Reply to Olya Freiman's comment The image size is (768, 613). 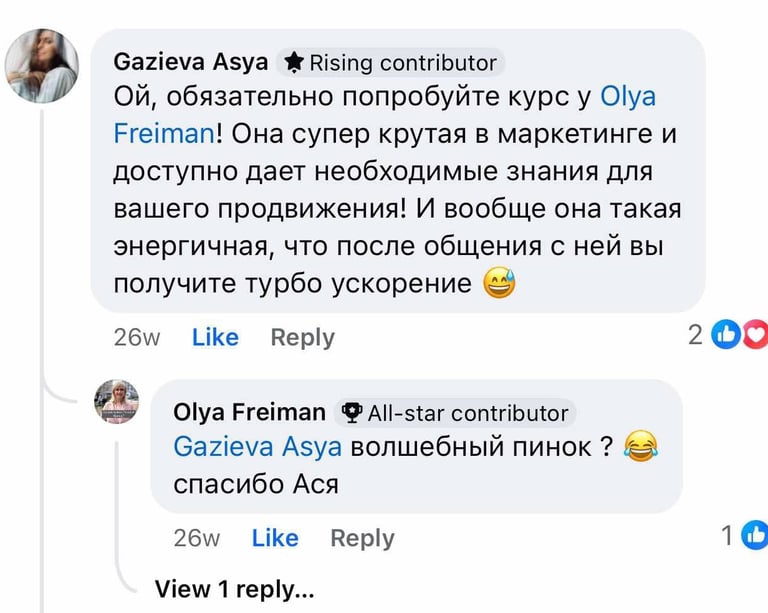362,538
